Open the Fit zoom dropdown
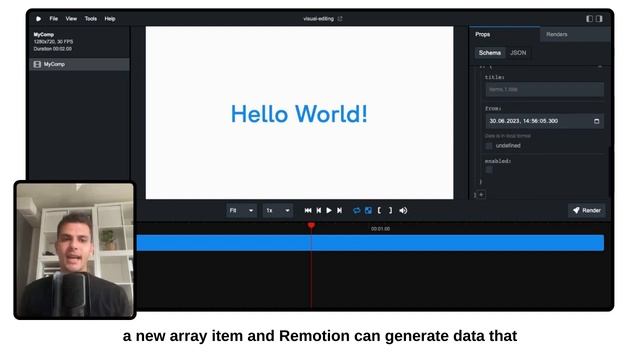 tap(241, 211)
